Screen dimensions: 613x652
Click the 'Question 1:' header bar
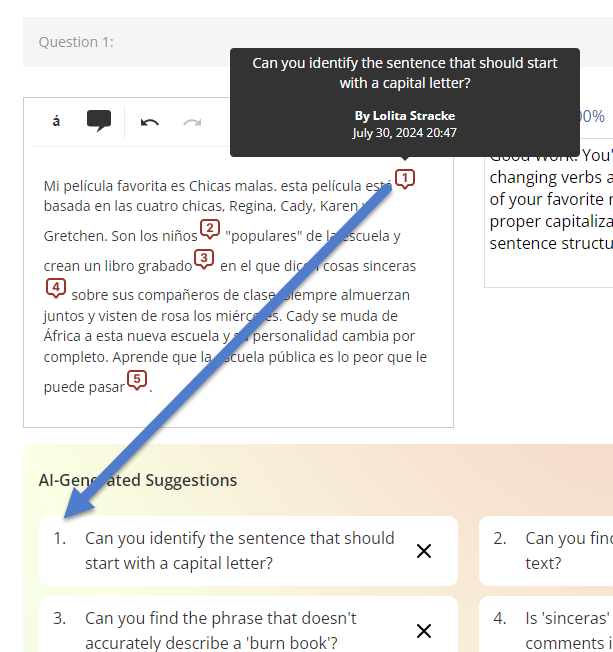[318, 42]
